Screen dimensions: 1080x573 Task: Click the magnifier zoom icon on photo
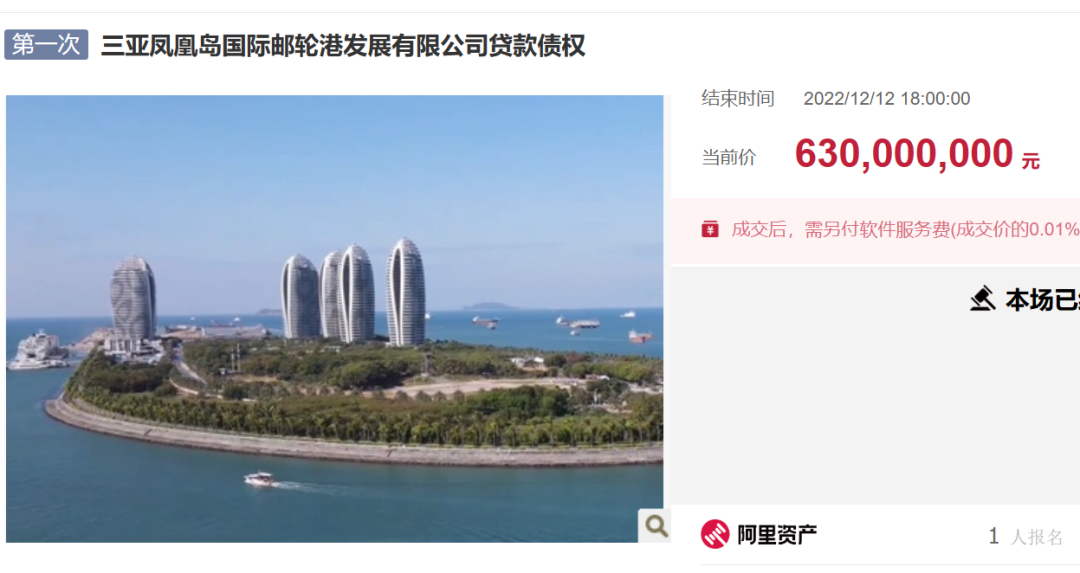[655, 526]
